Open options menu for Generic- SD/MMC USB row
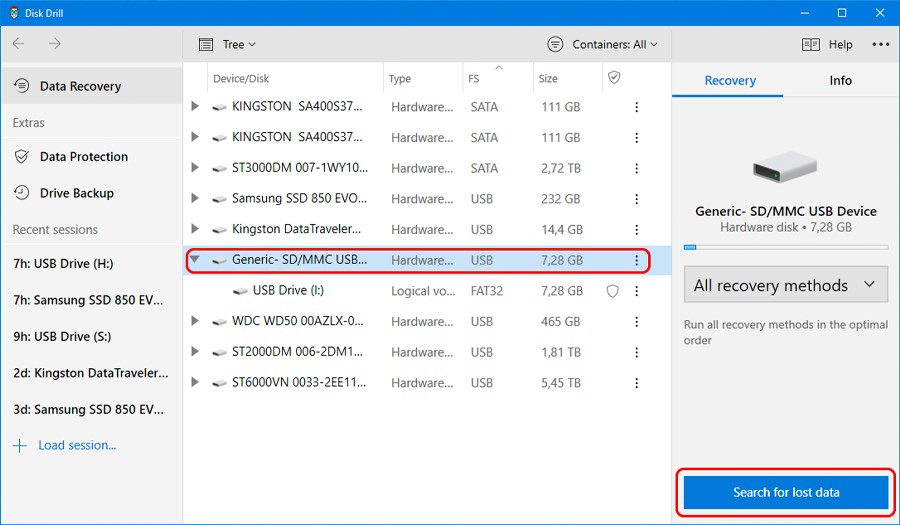900x525 pixels. (x=637, y=260)
